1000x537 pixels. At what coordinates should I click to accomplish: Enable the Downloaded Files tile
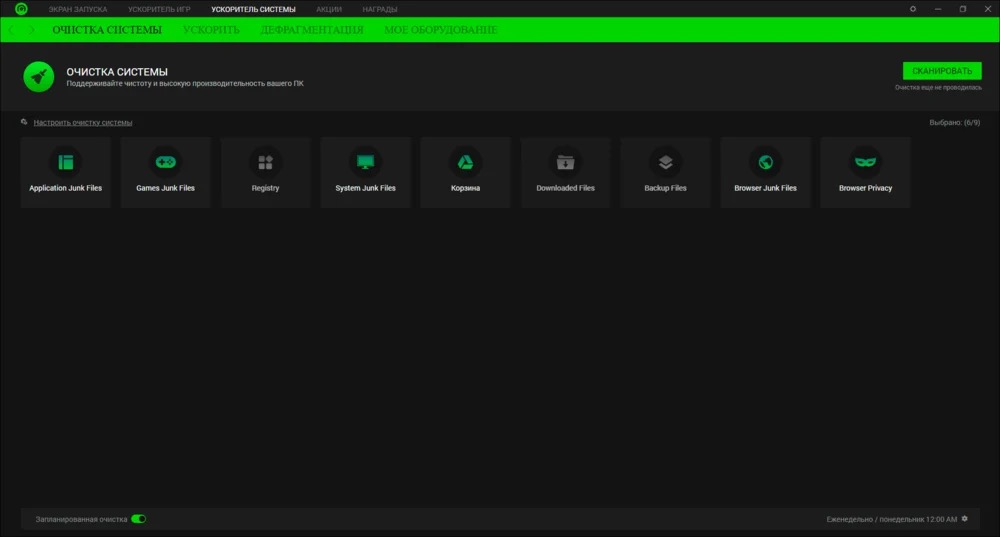point(566,172)
